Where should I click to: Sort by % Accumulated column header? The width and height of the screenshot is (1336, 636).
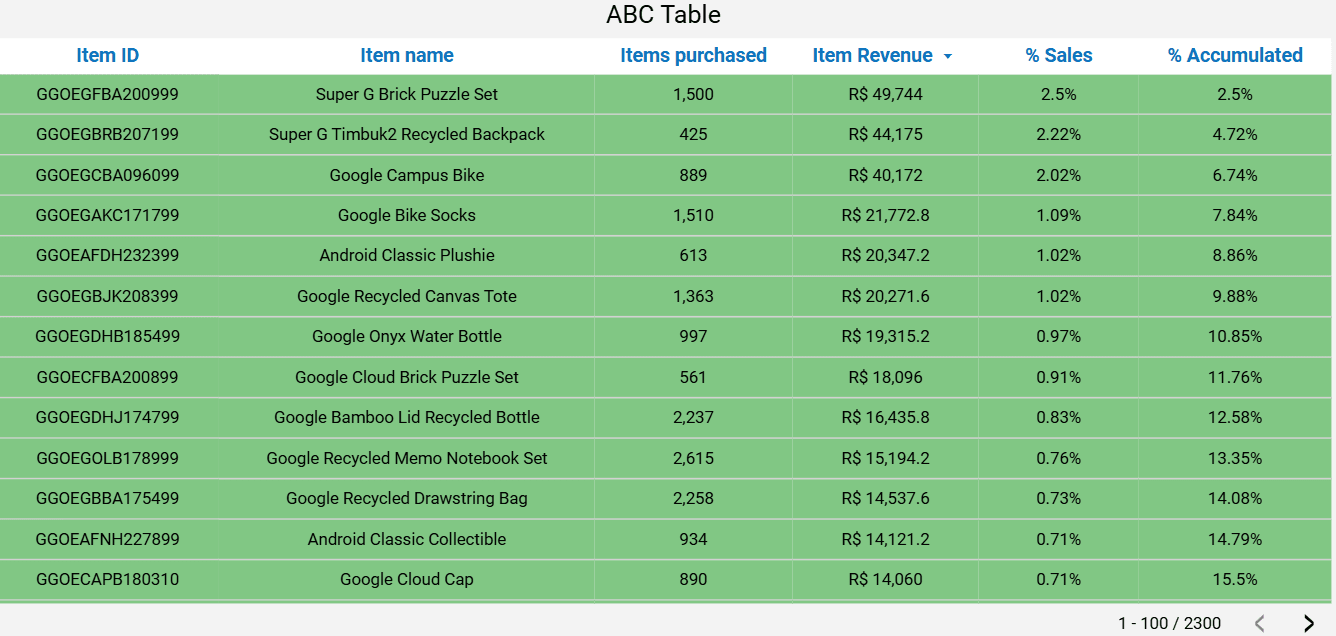[x=1235, y=56]
